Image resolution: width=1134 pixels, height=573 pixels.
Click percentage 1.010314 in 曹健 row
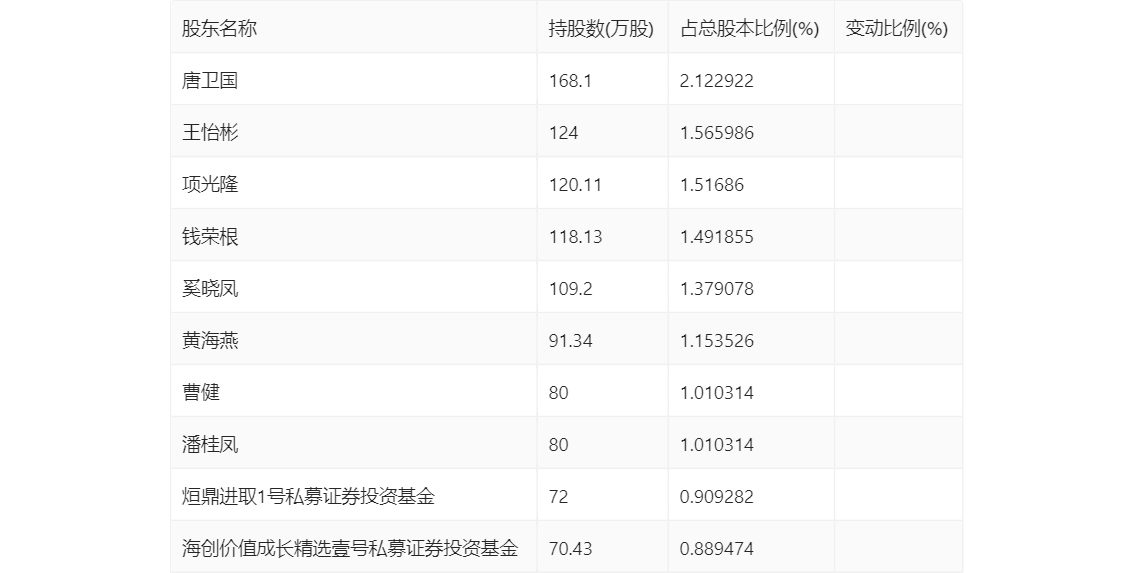[717, 393]
